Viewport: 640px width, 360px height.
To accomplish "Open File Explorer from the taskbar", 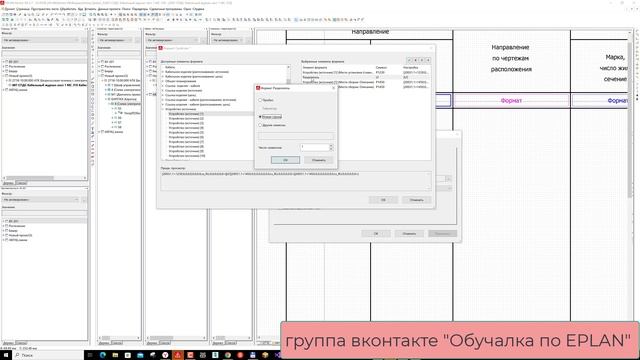I will pyautogui.click(x=115, y=355).
